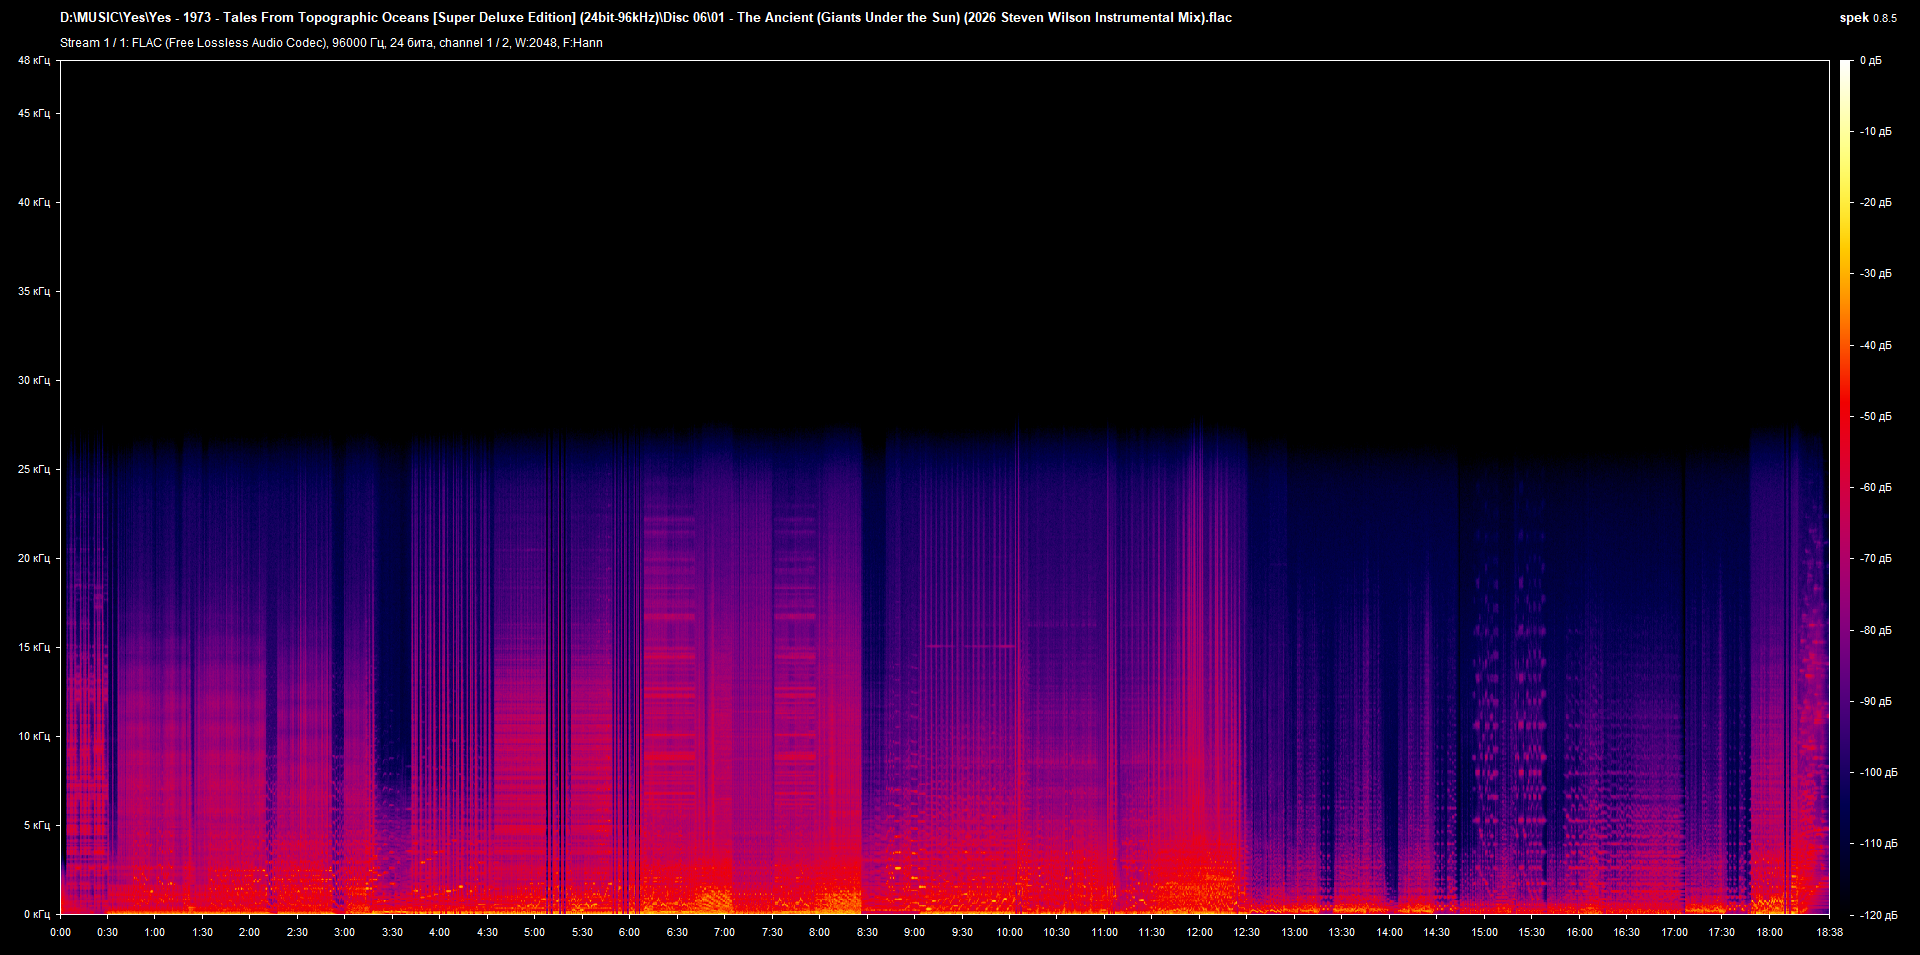Click the '3:00' time axis label
The height and width of the screenshot is (955, 1920).
coord(344,933)
